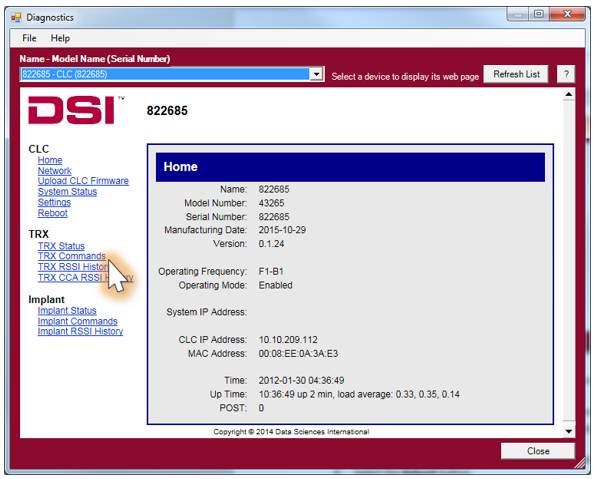593x479 pixels.
Task: Open the CLC Settings link
Action: (54, 202)
